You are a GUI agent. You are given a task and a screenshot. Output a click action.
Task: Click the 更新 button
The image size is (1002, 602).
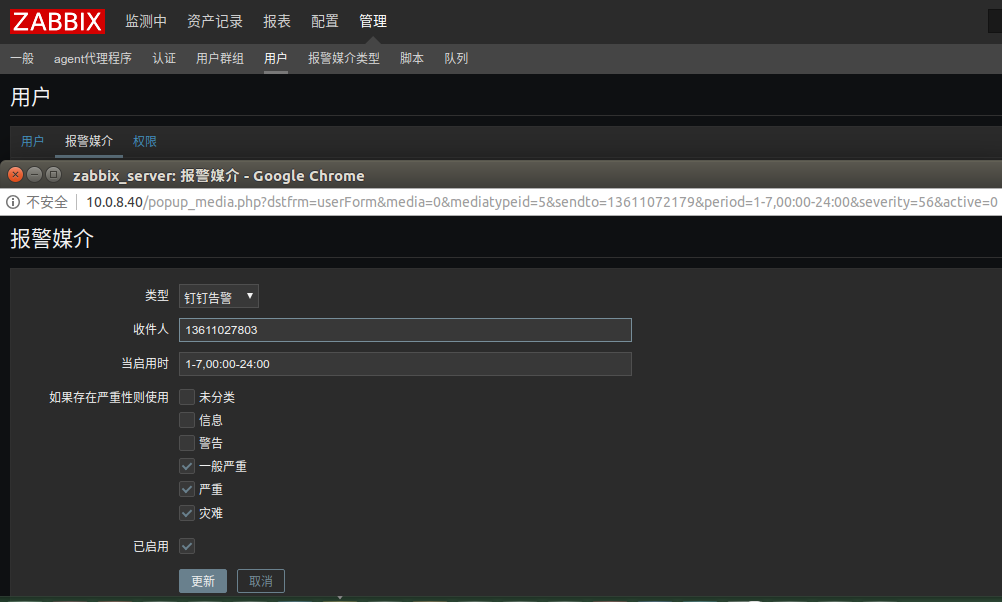pos(203,581)
